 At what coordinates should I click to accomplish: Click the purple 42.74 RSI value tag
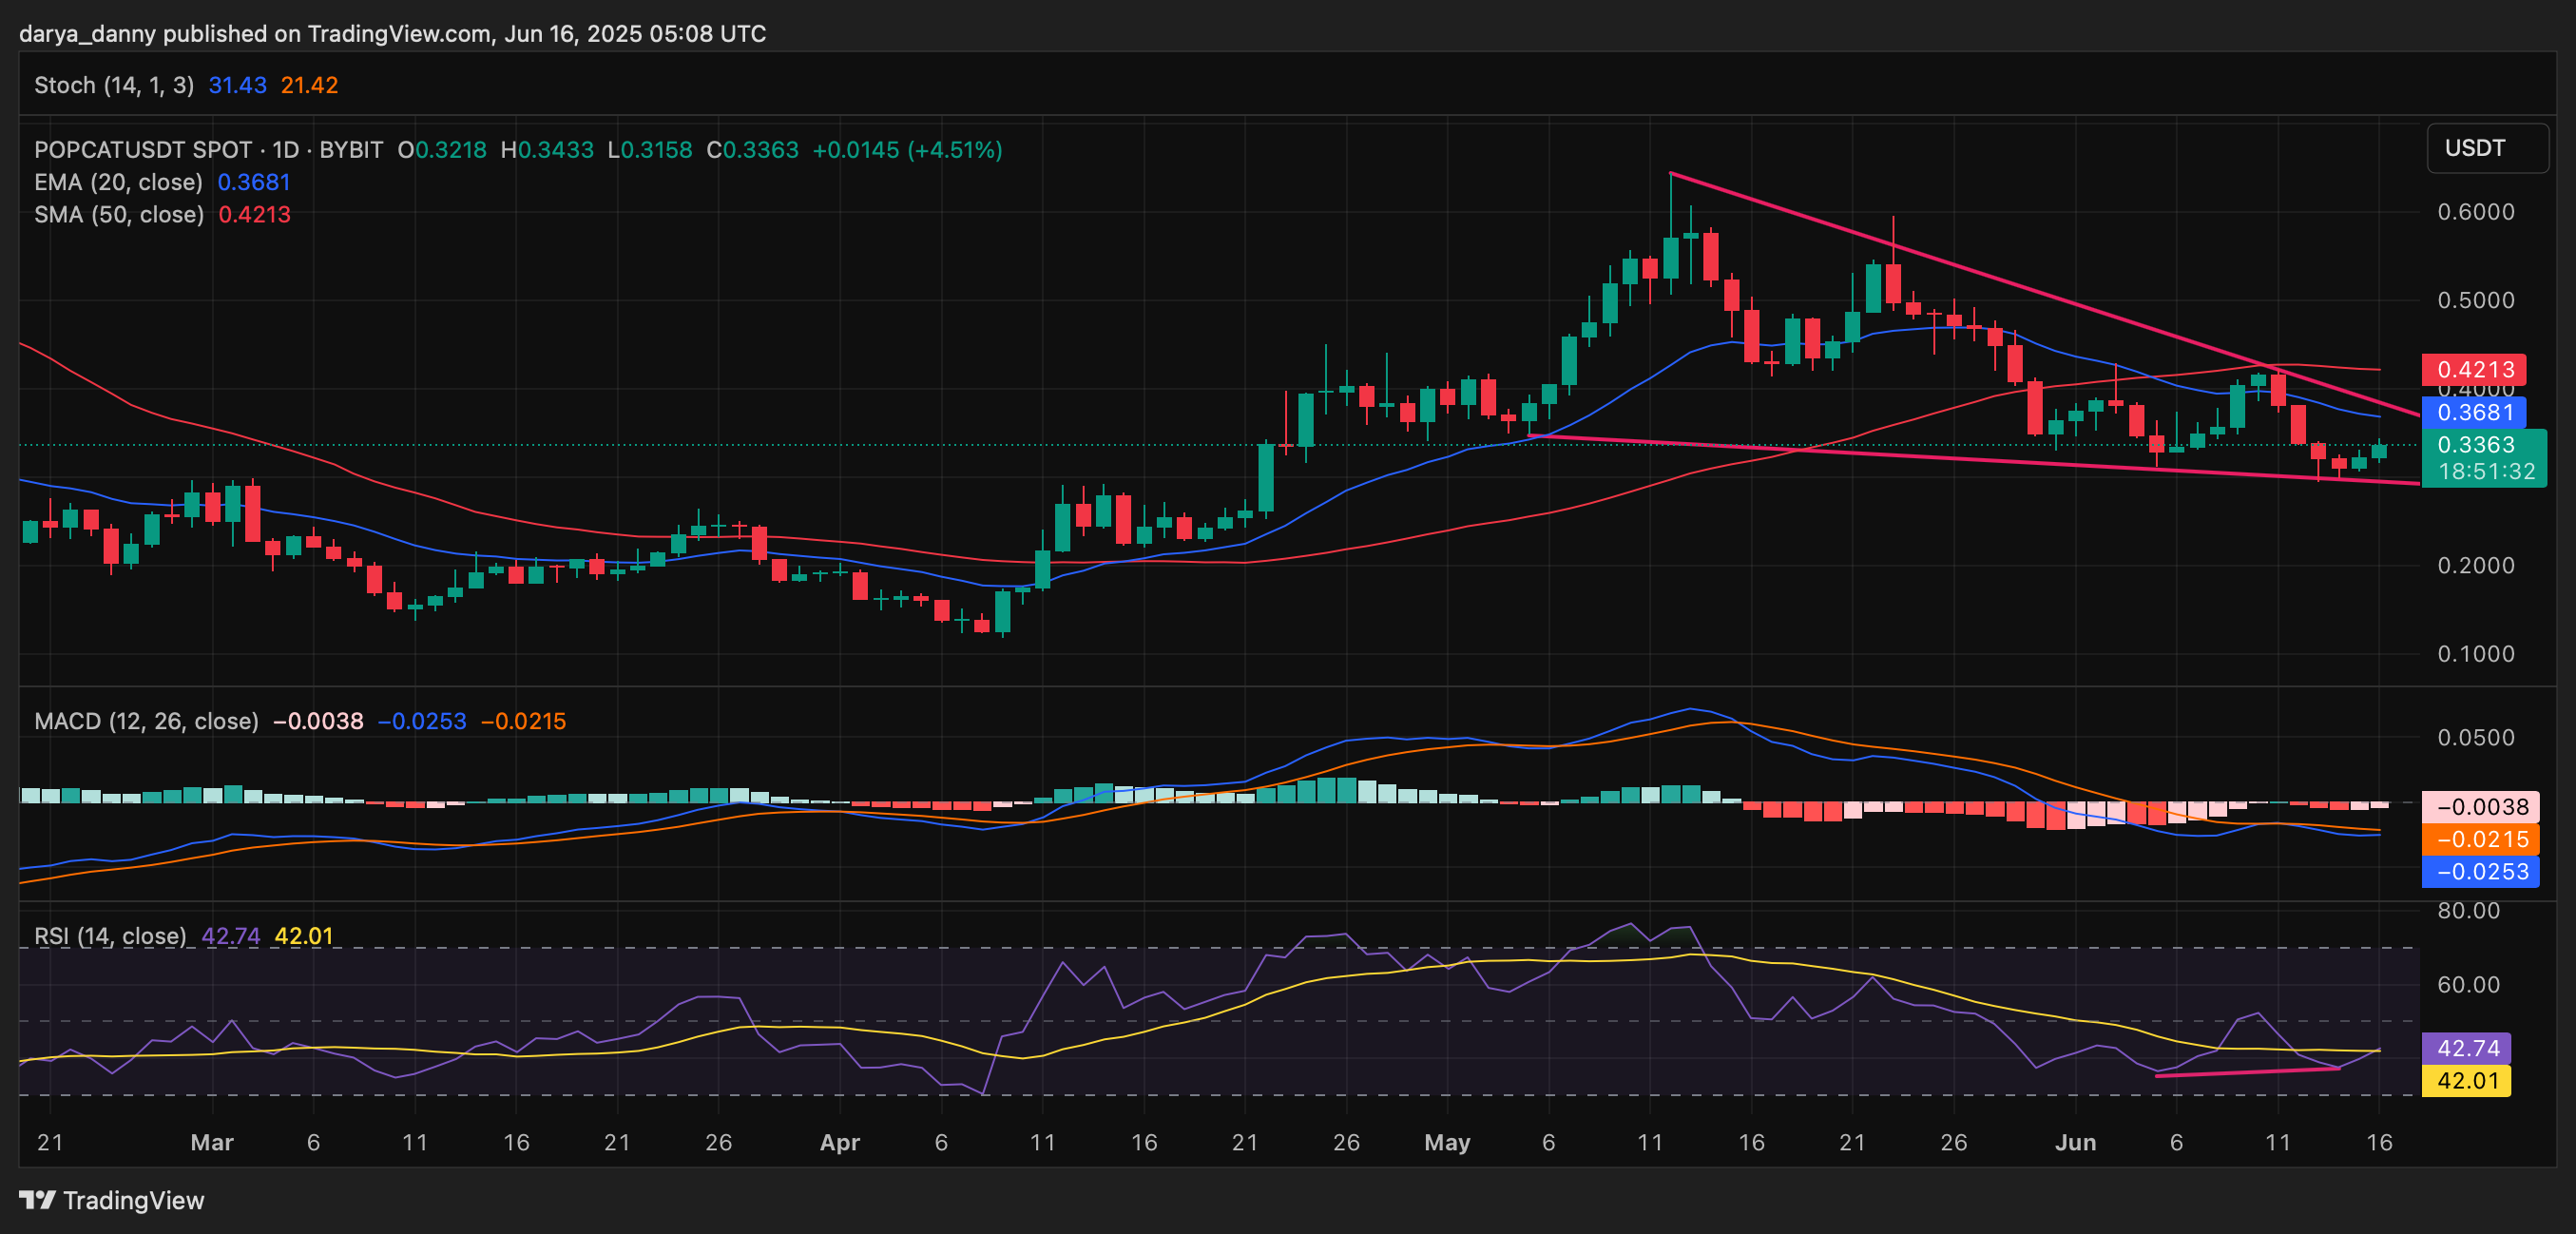pos(2467,1048)
